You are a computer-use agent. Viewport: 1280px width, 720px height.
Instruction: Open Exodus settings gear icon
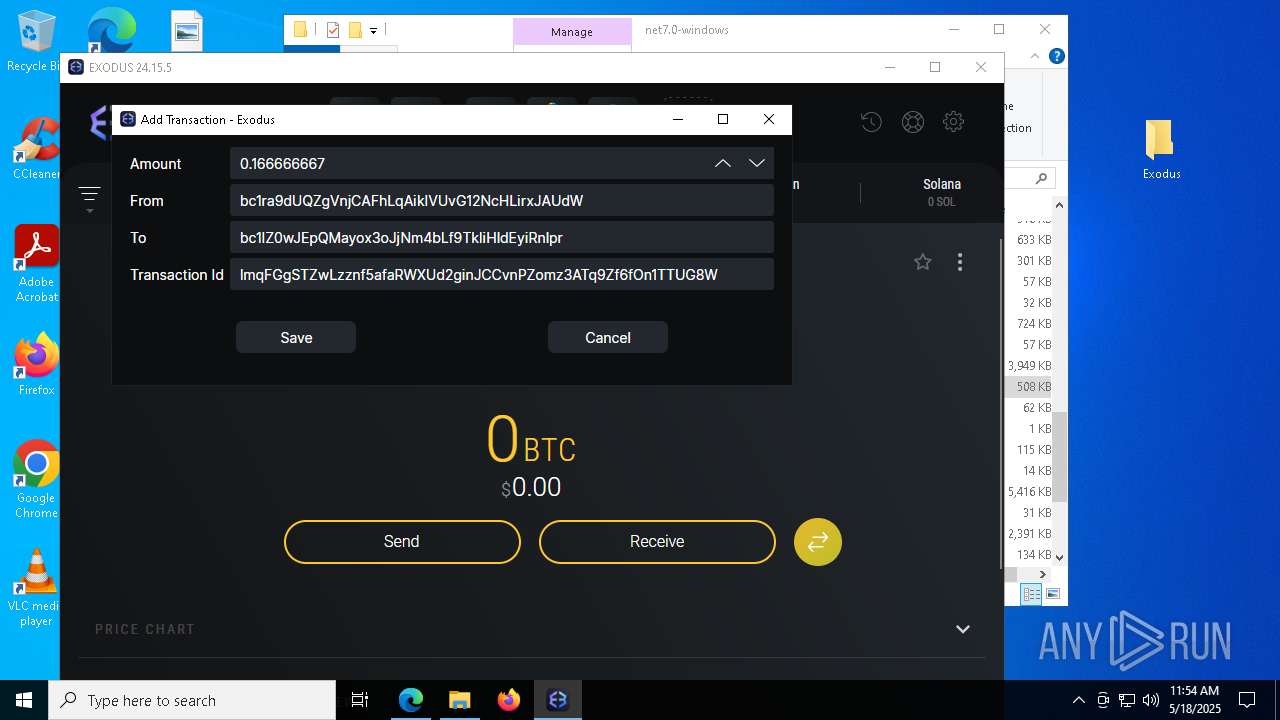coord(953,122)
